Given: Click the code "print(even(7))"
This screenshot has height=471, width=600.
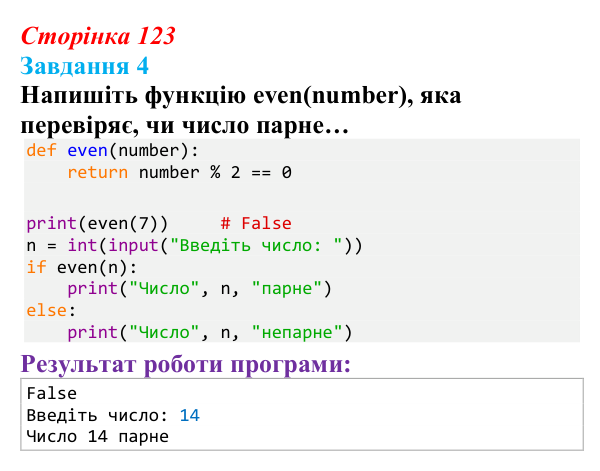Looking at the screenshot, I should pyautogui.click(x=97, y=223).
